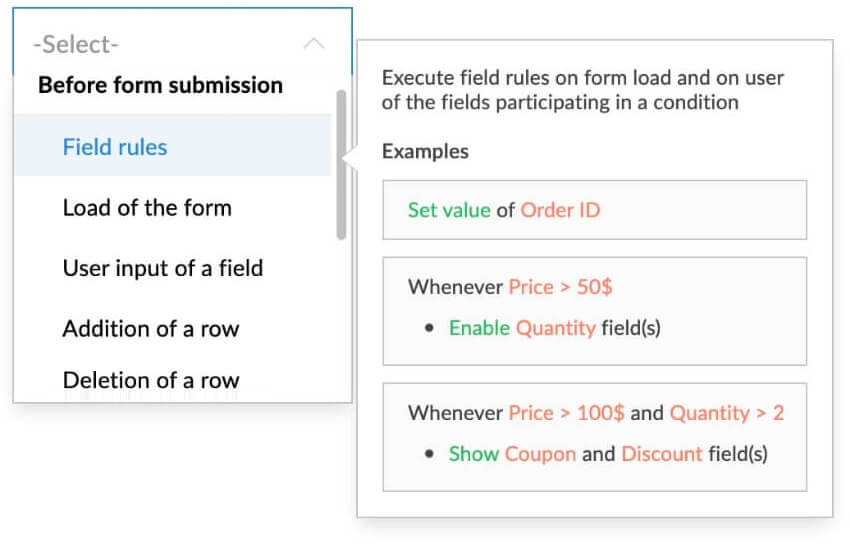The height and width of the screenshot is (560, 850).
Task: Click the Before form submission group header
Action: pos(160,85)
